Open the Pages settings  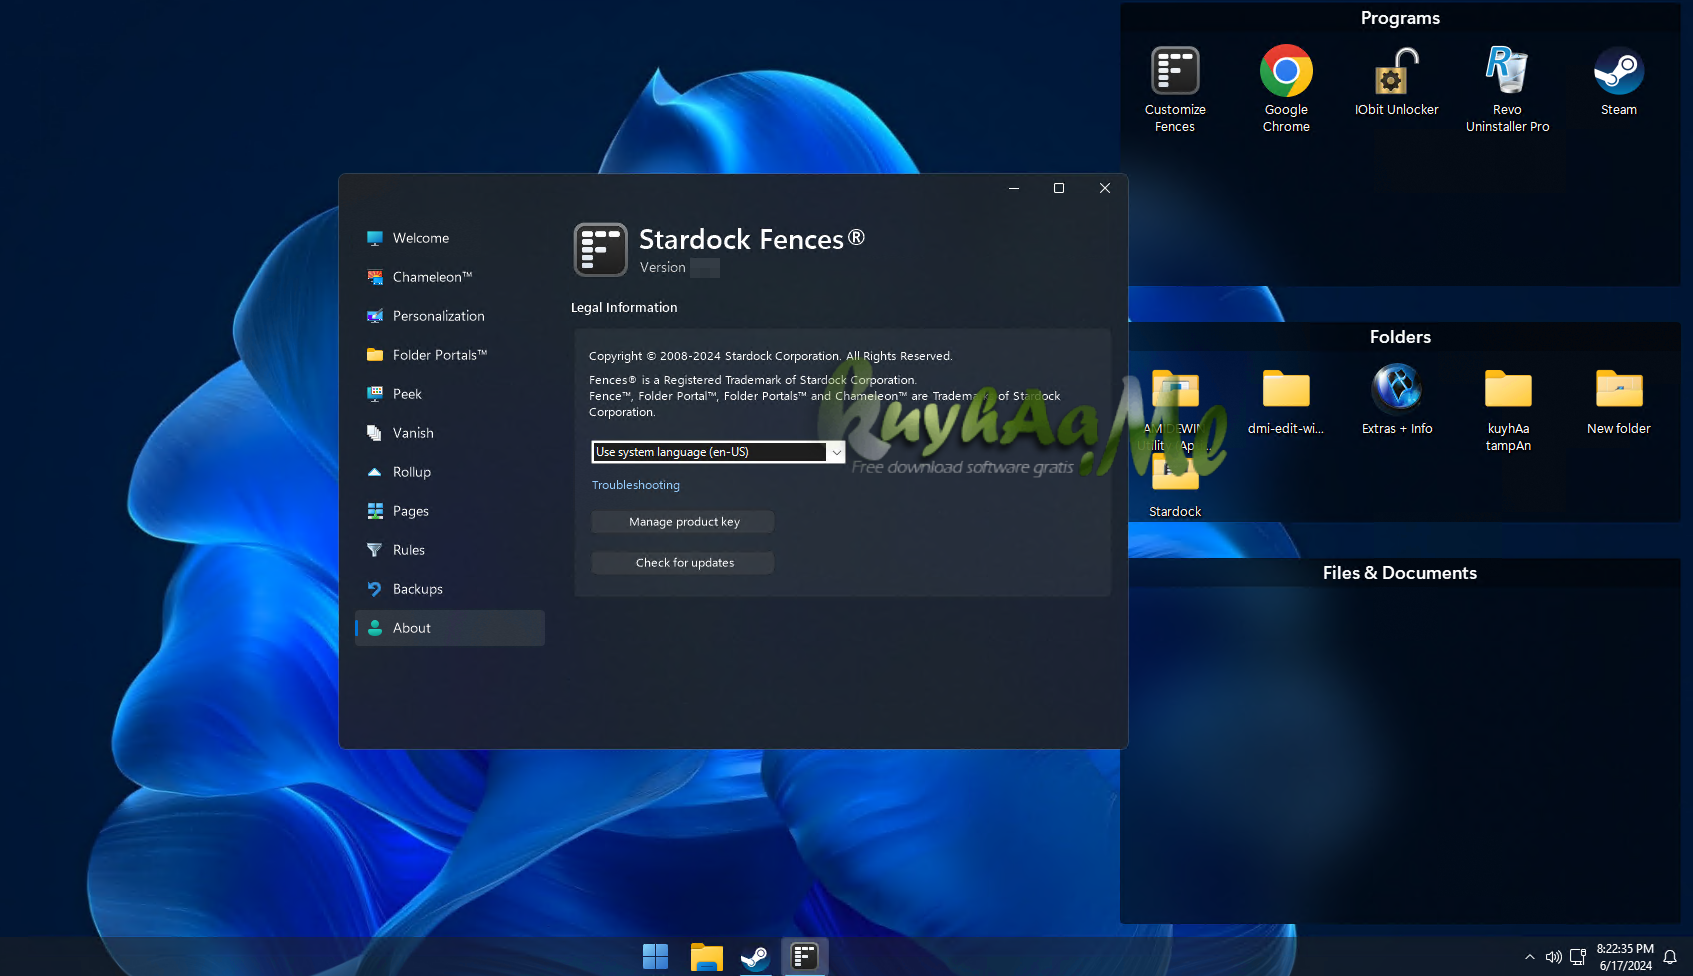[450, 511]
